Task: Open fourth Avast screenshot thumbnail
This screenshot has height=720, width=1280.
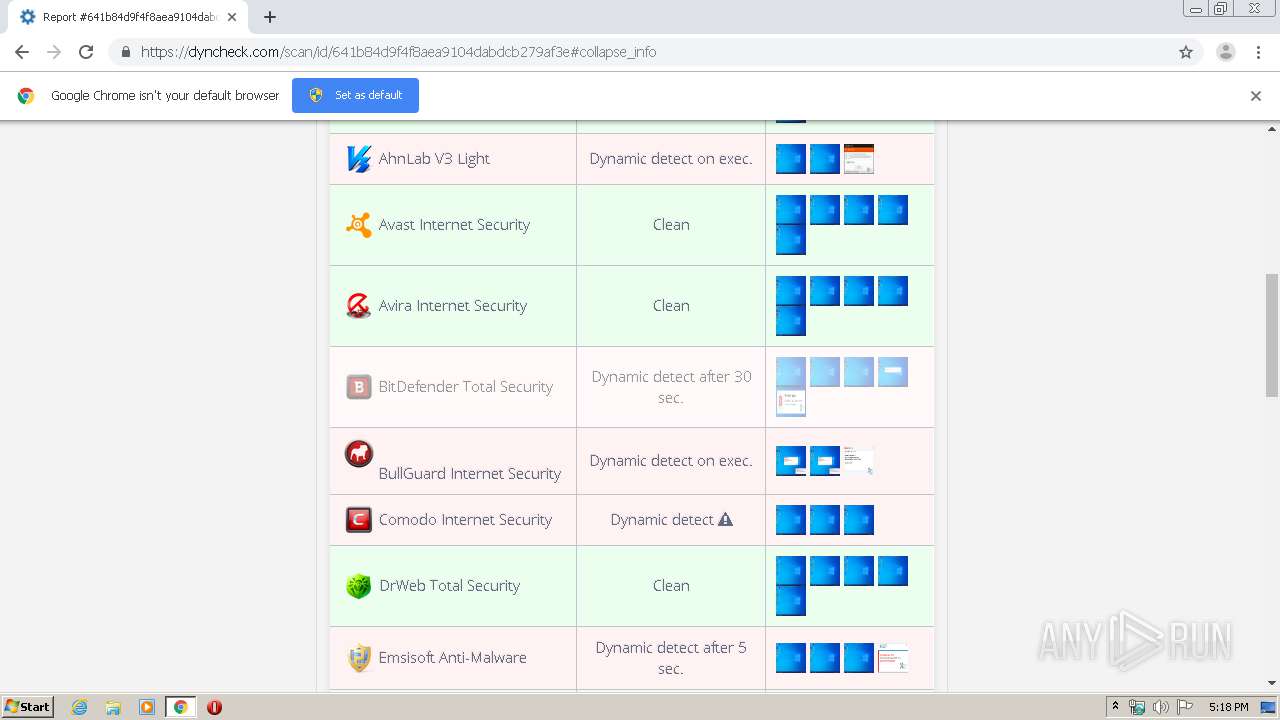Action: click(x=893, y=210)
